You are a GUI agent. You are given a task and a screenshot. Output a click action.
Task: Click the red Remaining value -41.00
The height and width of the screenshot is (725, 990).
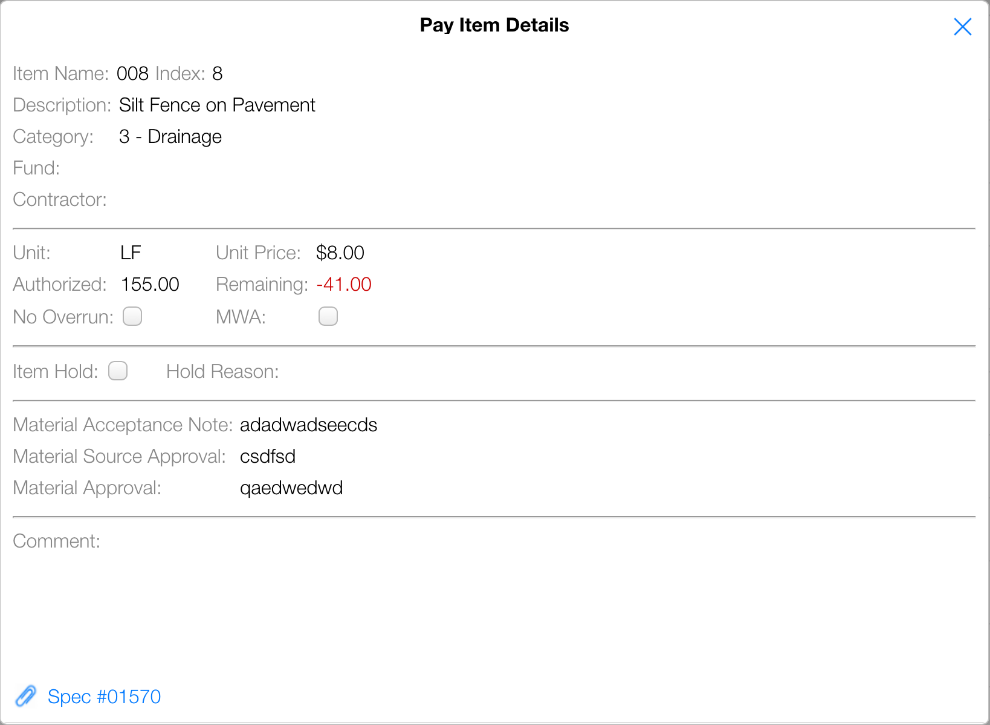click(x=344, y=285)
